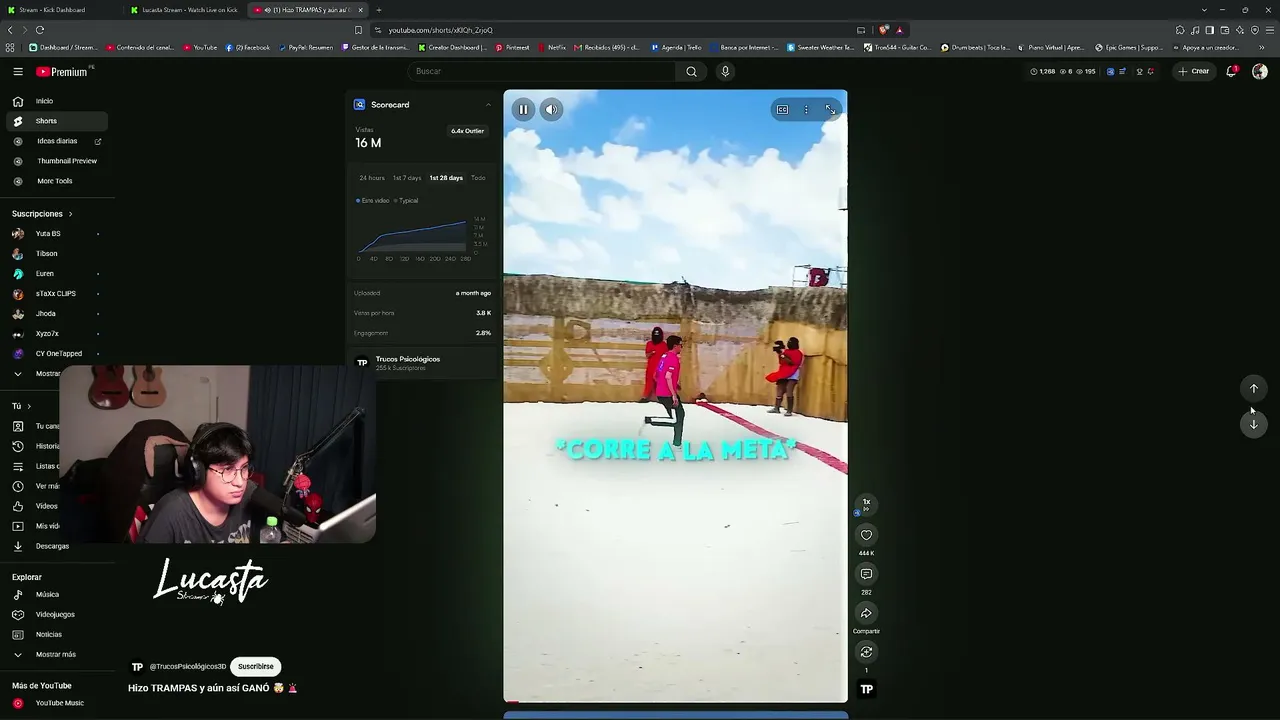This screenshot has height=720, width=1280.
Task: Toggle closed captions on the short
Action: [x=782, y=110]
